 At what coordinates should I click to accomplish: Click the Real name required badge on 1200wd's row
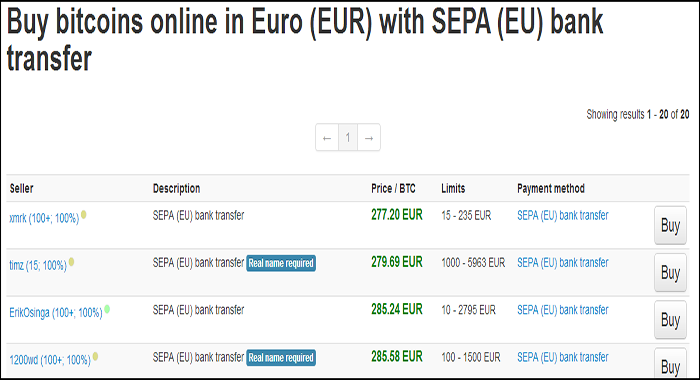click(281, 358)
